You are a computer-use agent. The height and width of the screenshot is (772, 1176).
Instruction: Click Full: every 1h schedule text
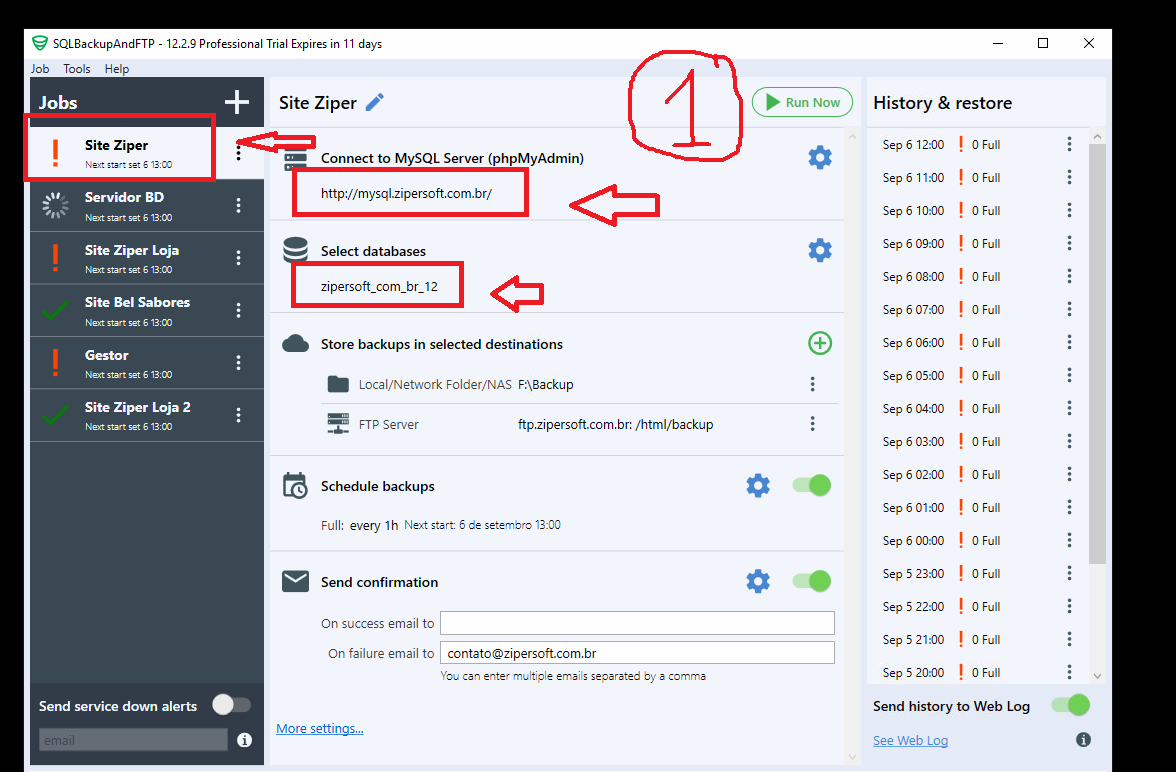tap(359, 525)
